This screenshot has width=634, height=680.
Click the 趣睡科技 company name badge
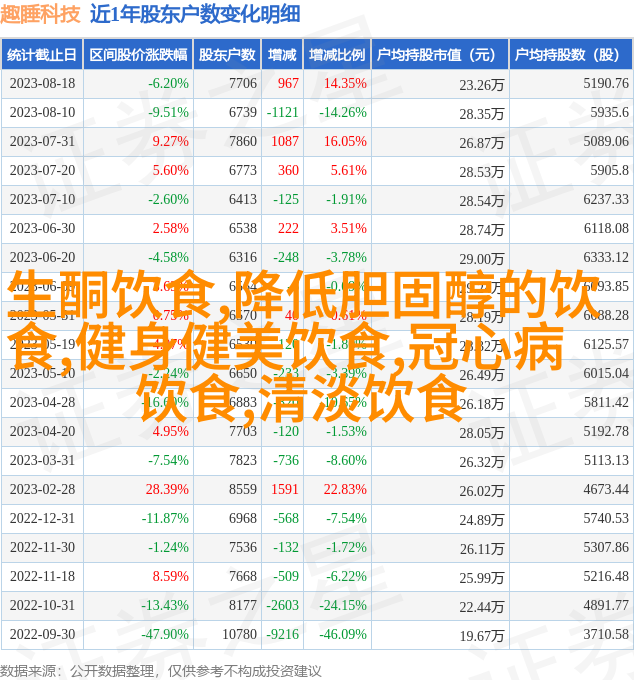(x=41, y=14)
